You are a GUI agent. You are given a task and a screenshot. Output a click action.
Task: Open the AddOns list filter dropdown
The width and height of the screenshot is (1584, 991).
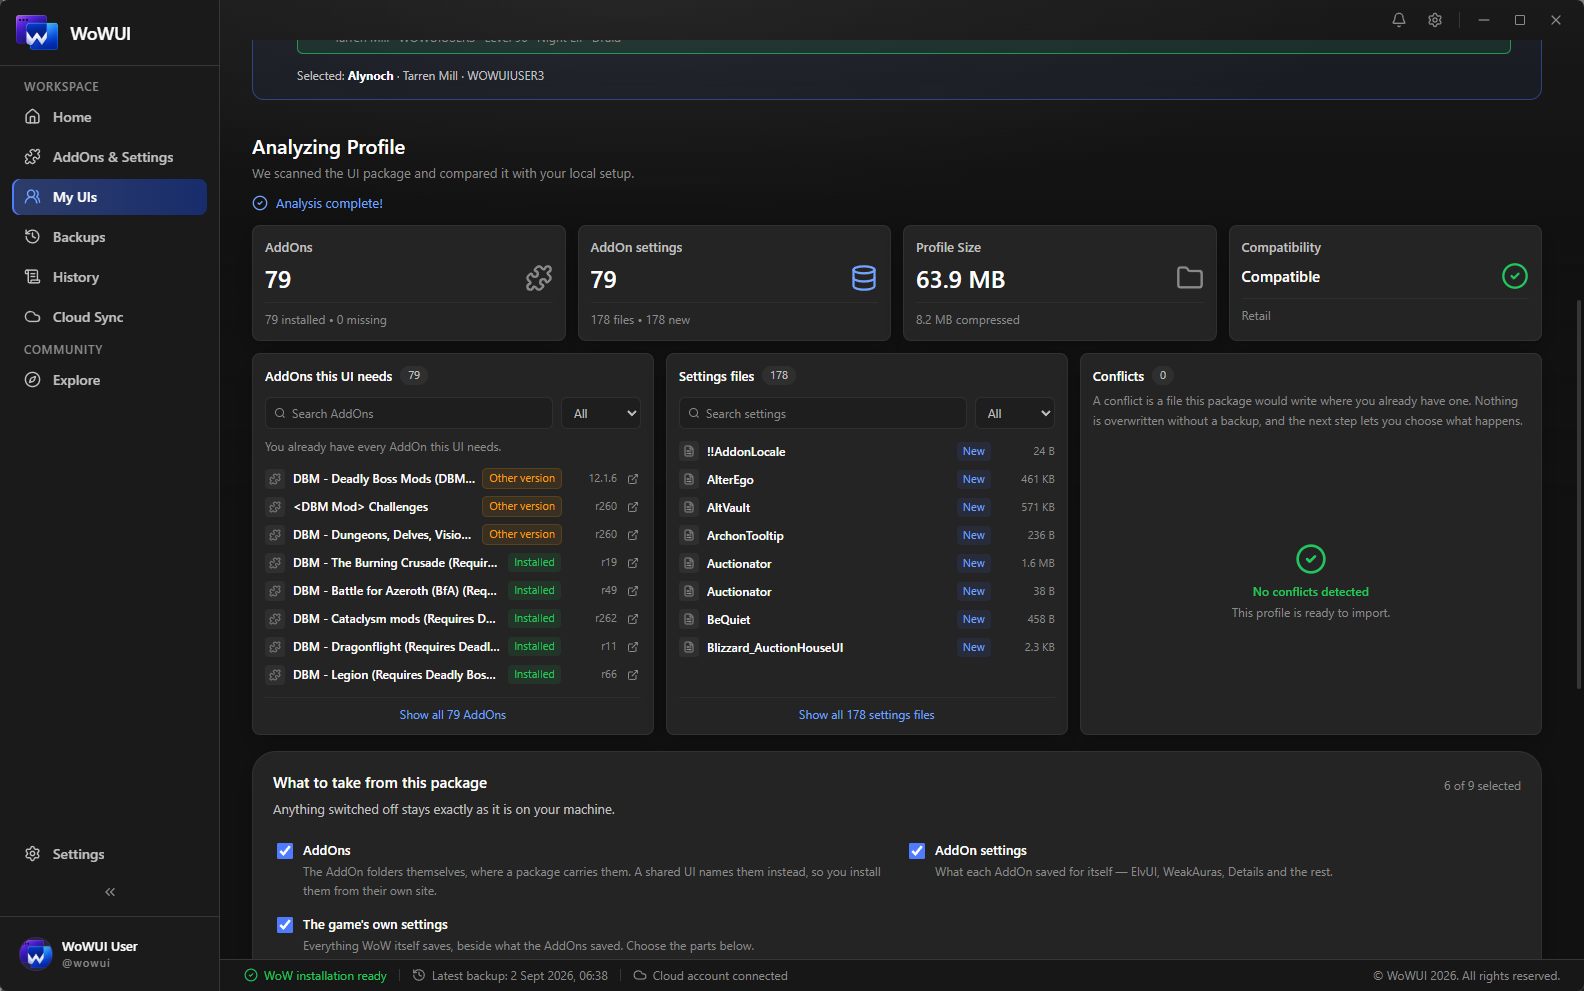(601, 413)
